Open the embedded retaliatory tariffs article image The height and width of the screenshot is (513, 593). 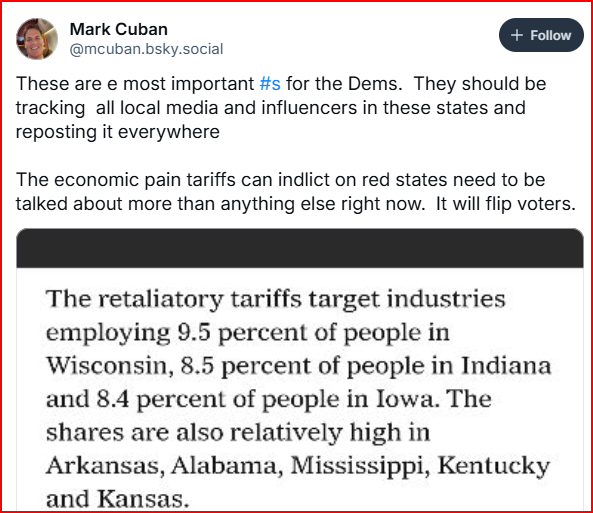pos(300,370)
